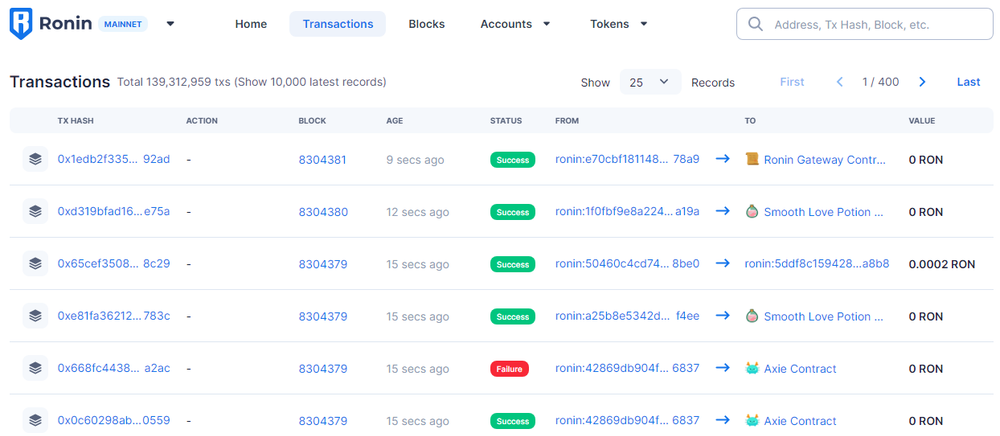The height and width of the screenshot is (436, 1000).
Task: Focus the address search field
Action: [x=864, y=24]
